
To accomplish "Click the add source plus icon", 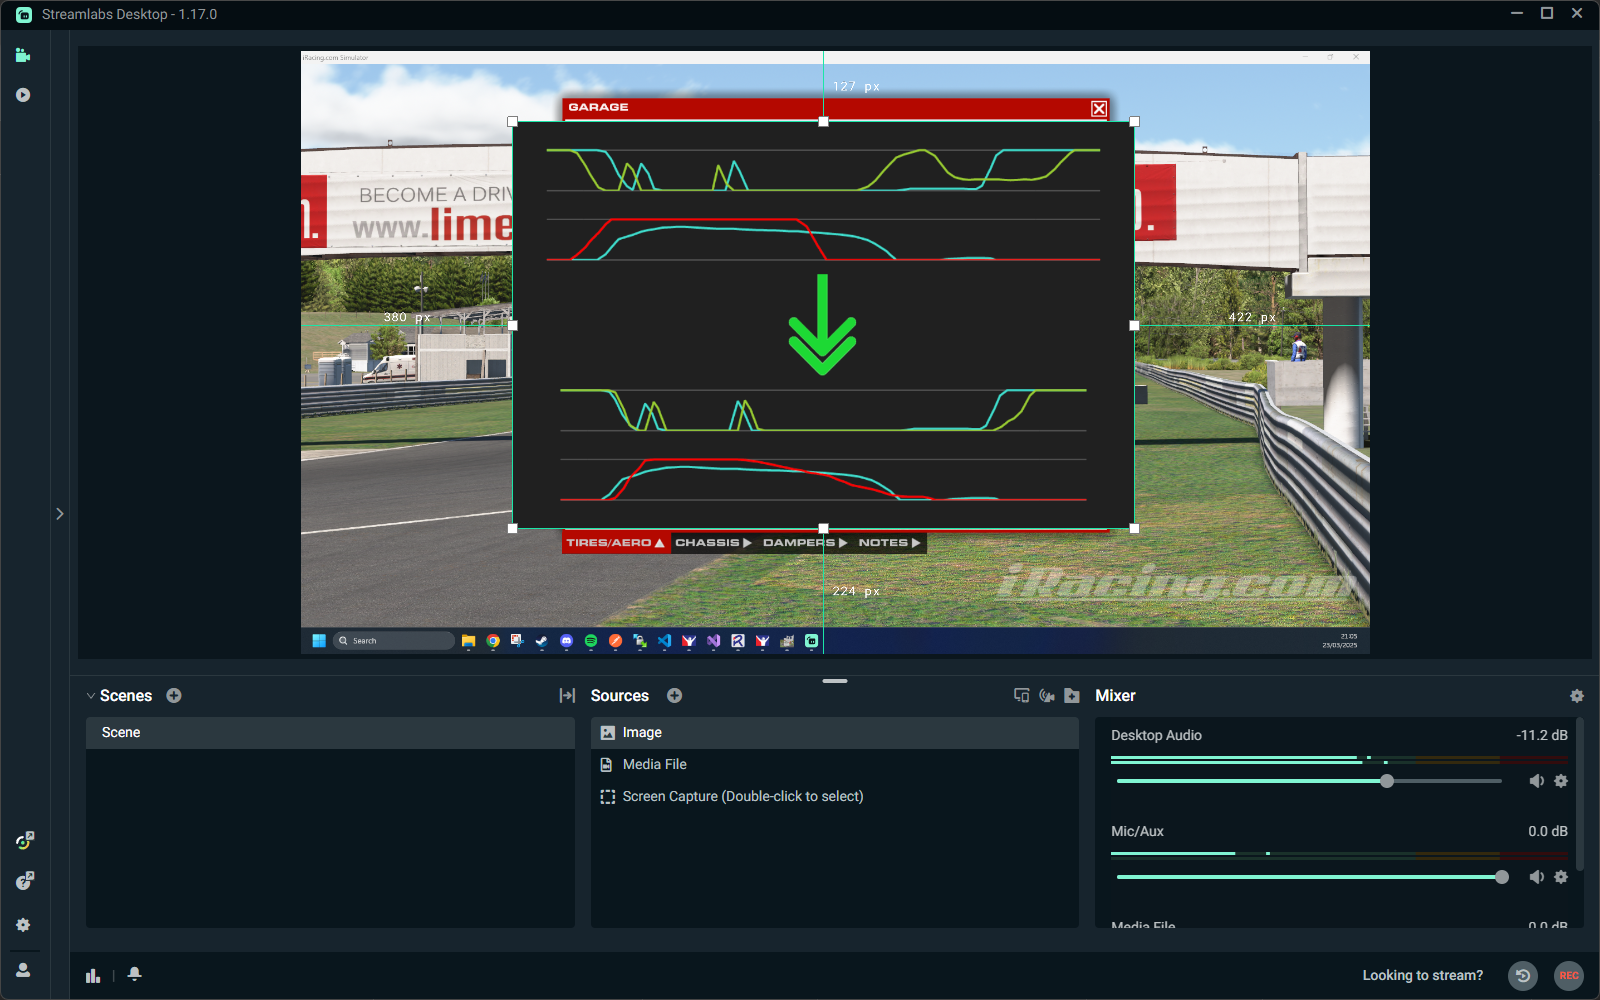I will (675, 695).
